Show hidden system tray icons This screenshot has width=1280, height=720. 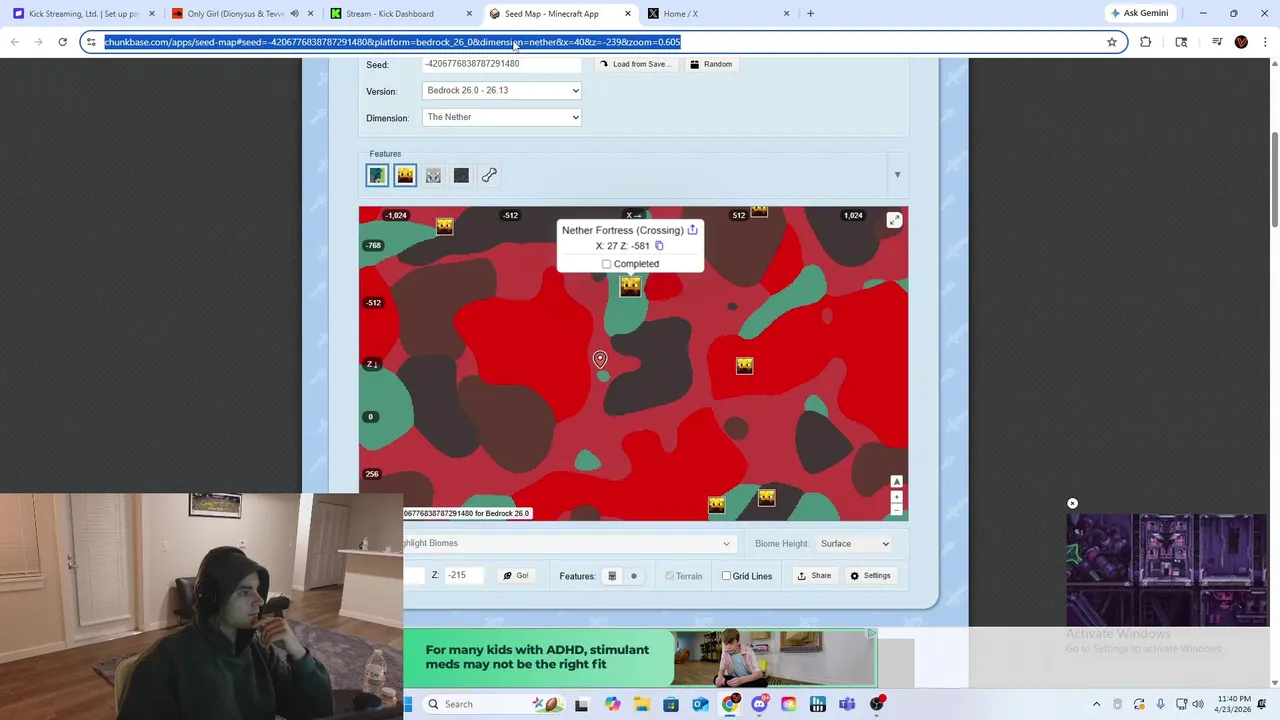(x=1096, y=704)
